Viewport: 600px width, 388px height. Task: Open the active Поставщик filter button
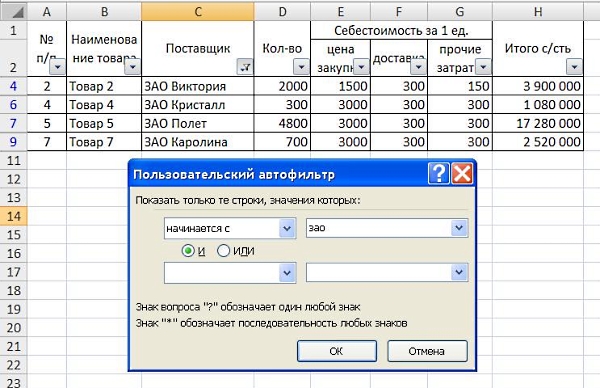(x=245, y=67)
